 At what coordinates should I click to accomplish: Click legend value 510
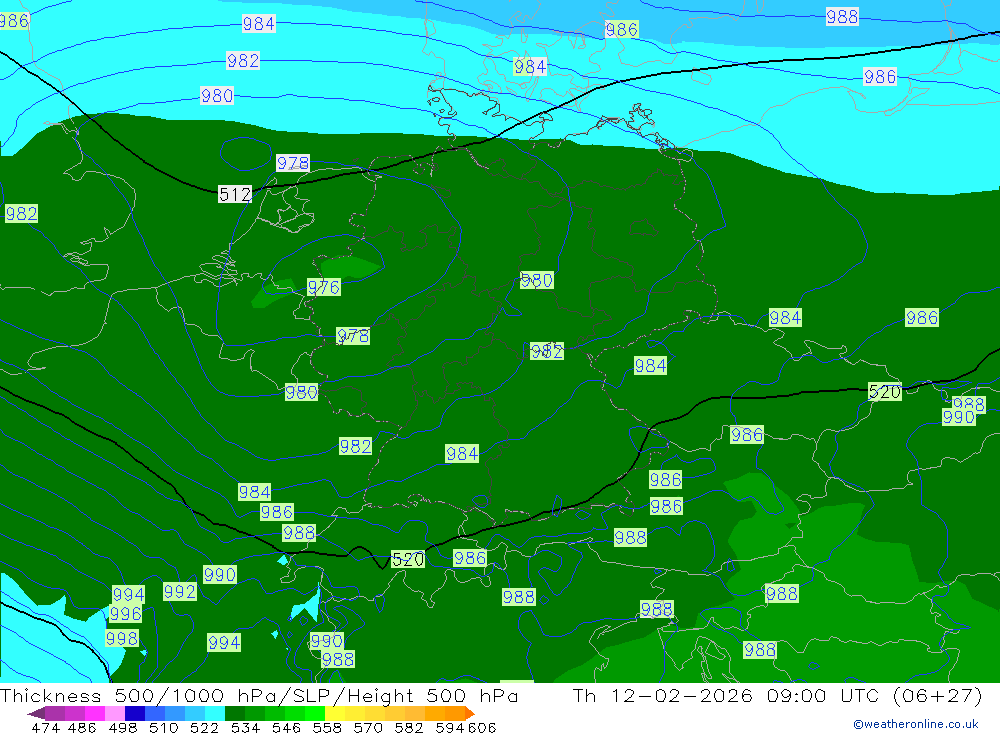pos(163,727)
